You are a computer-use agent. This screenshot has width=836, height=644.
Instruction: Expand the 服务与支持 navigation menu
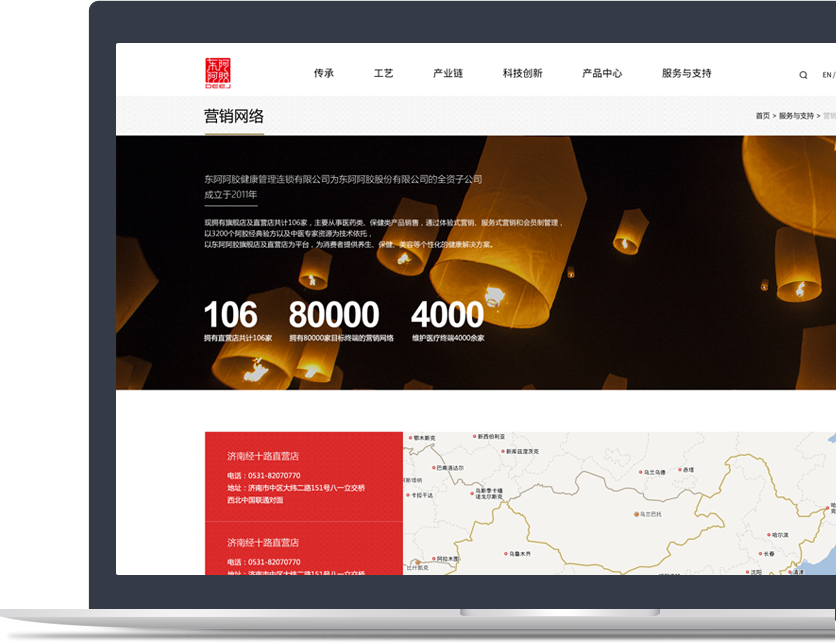point(686,74)
